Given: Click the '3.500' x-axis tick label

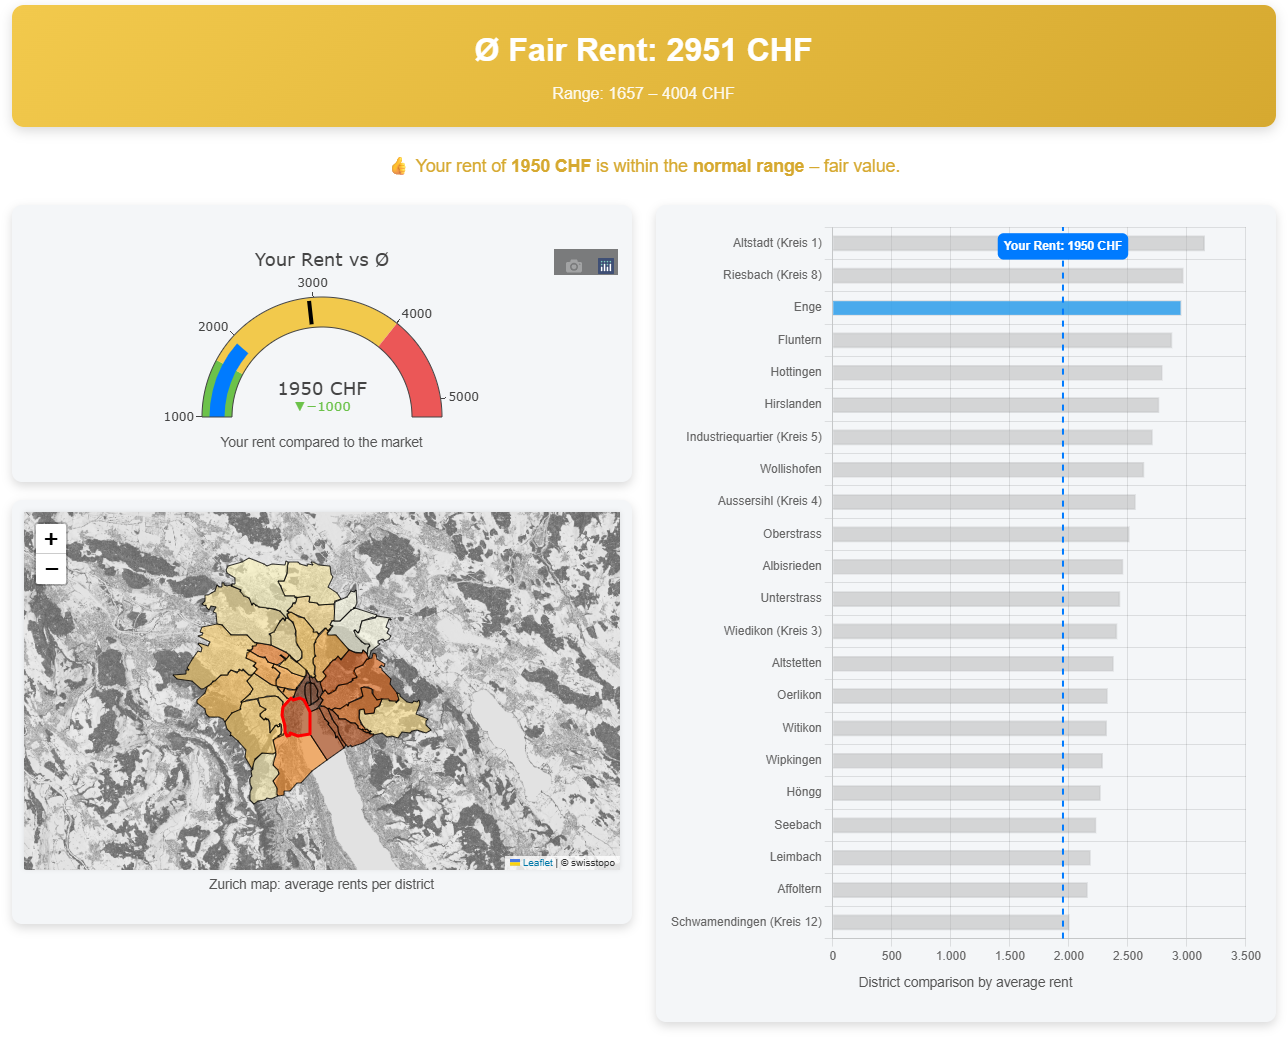Looking at the screenshot, I should click(x=1245, y=956).
